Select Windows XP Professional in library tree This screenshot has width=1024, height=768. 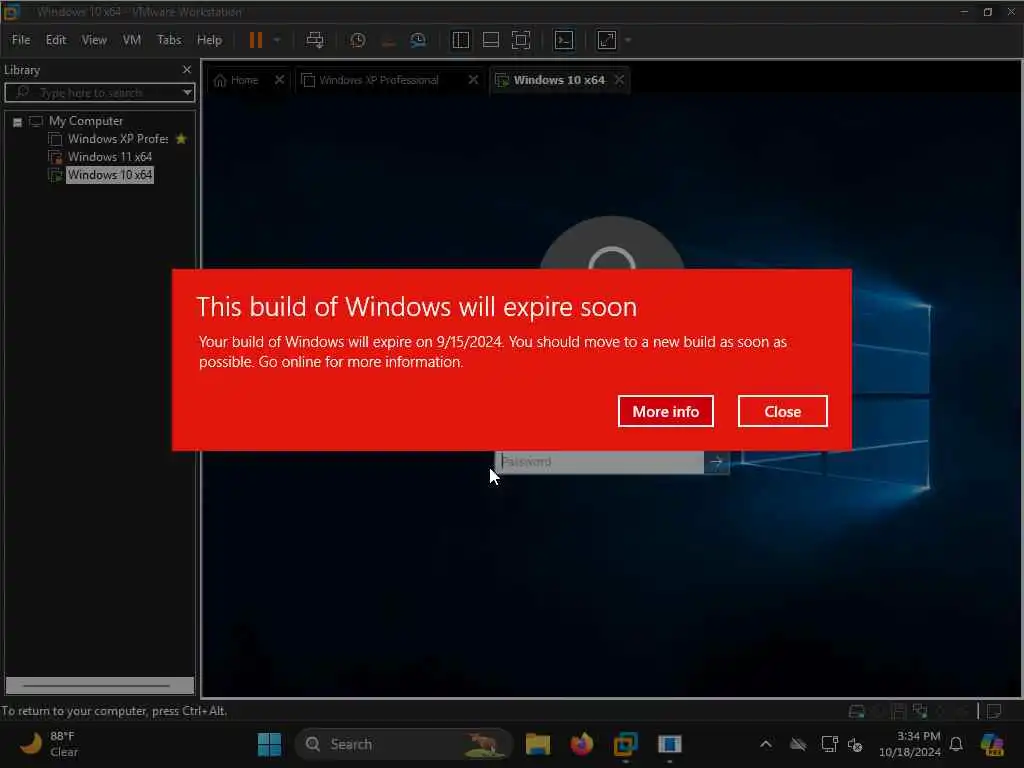pos(118,139)
